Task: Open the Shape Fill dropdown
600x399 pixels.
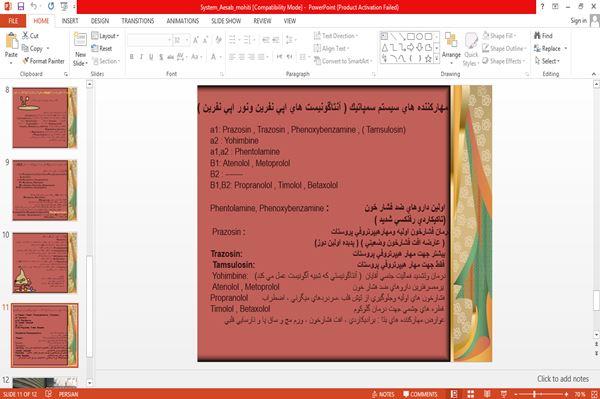Action: 499,36
